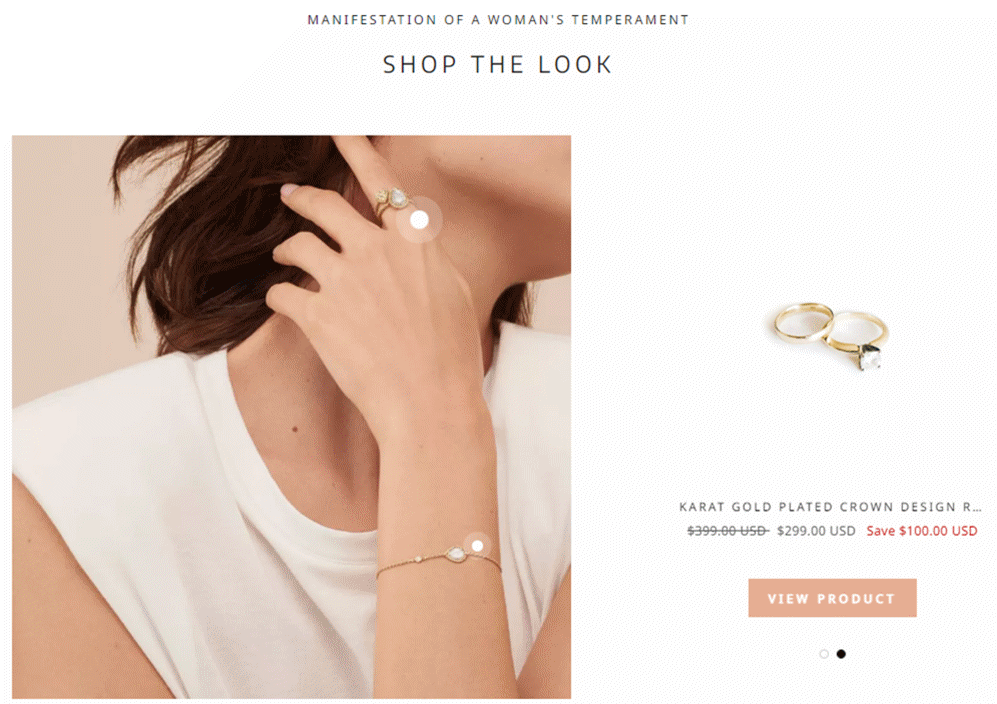Click the gold rings product image

pyautogui.click(x=831, y=336)
